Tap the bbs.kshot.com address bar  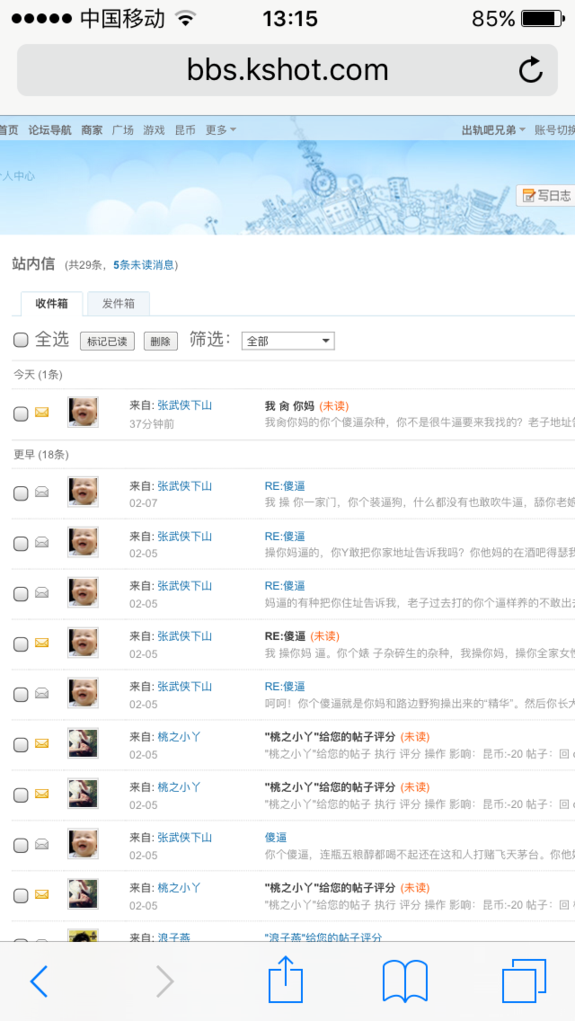click(x=287, y=70)
